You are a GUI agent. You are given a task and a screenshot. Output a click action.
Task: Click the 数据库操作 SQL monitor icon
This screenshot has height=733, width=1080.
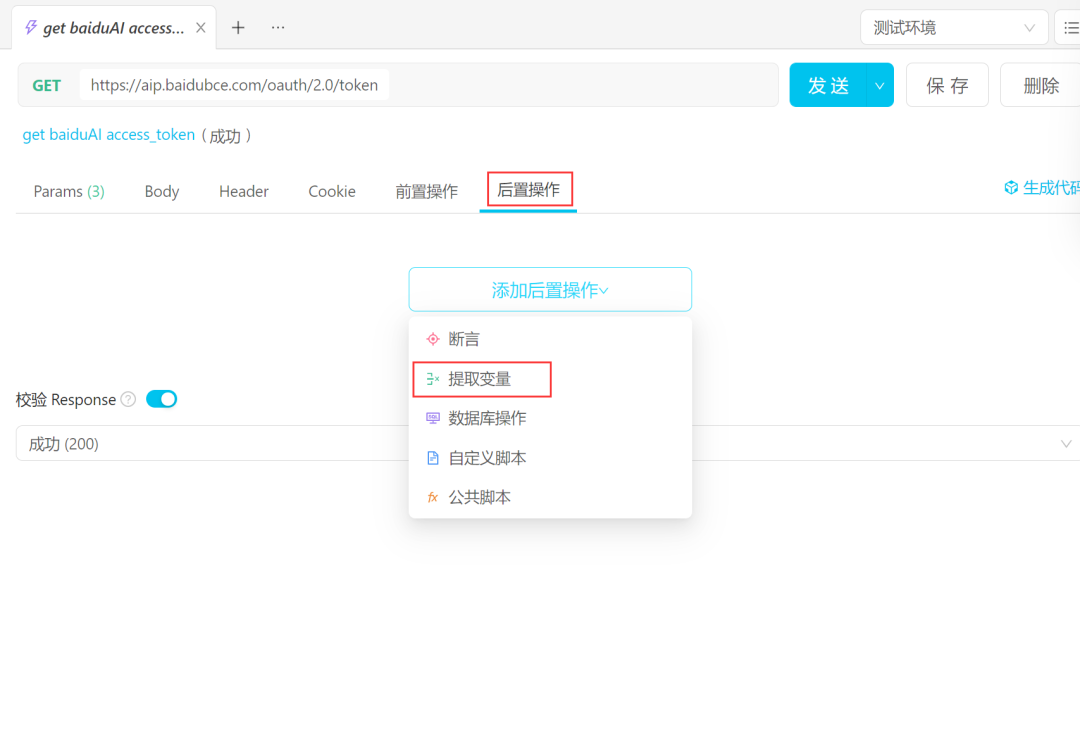[433, 418]
